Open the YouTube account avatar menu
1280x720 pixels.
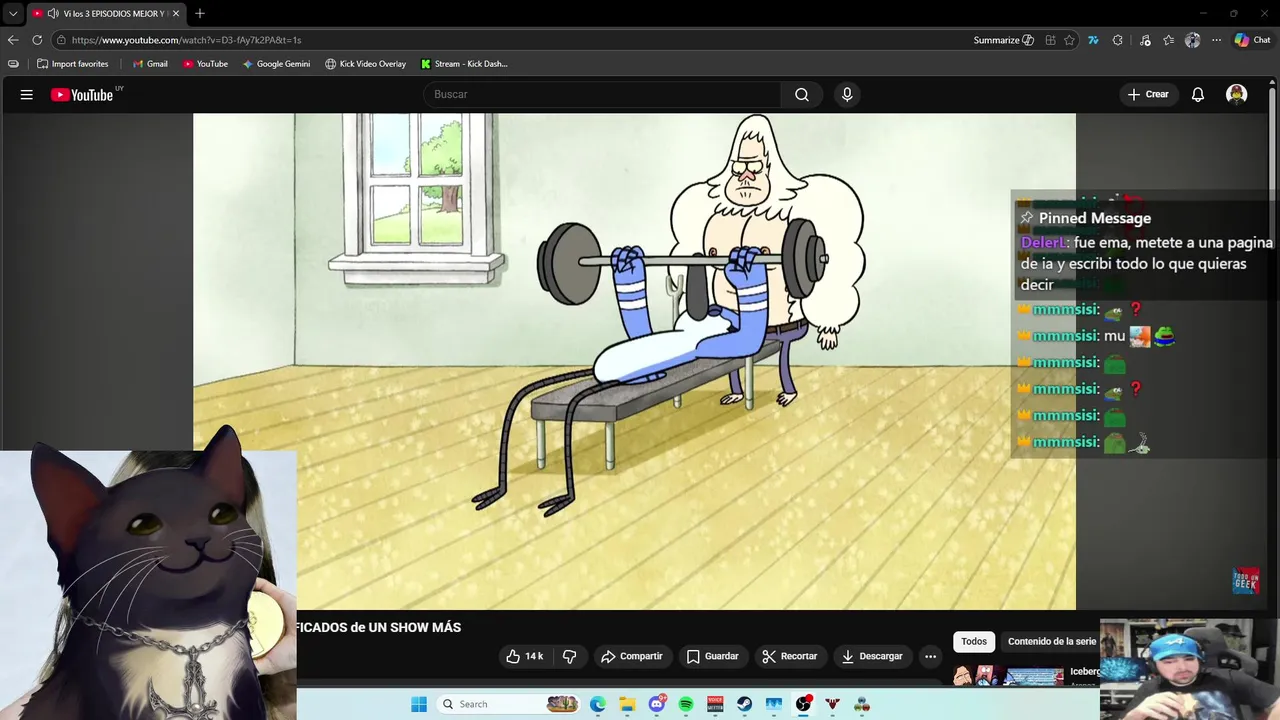click(1237, 94)
